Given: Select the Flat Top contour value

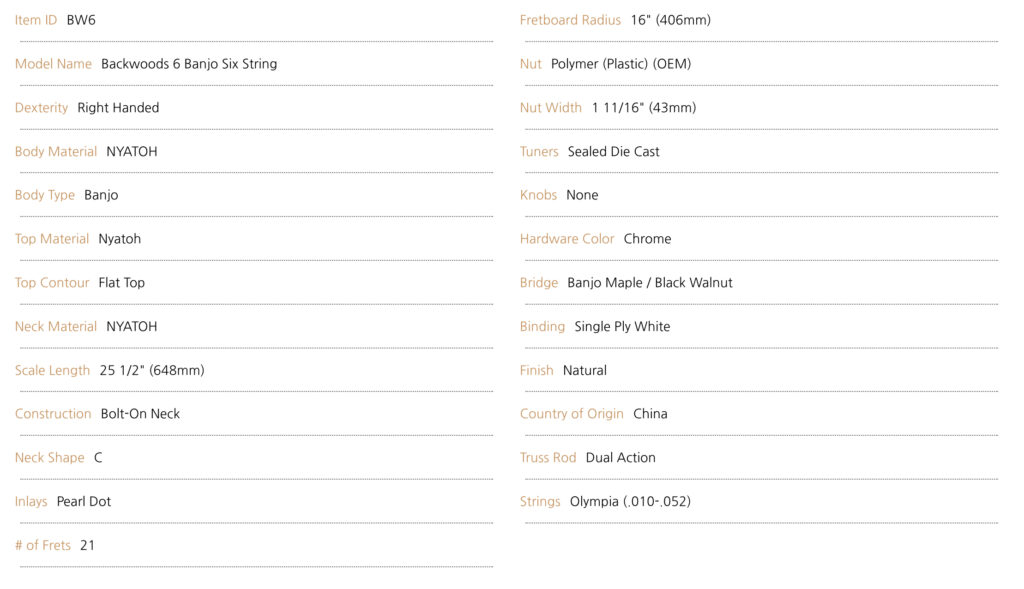Looking at the screenshot, I should point(121,283).
